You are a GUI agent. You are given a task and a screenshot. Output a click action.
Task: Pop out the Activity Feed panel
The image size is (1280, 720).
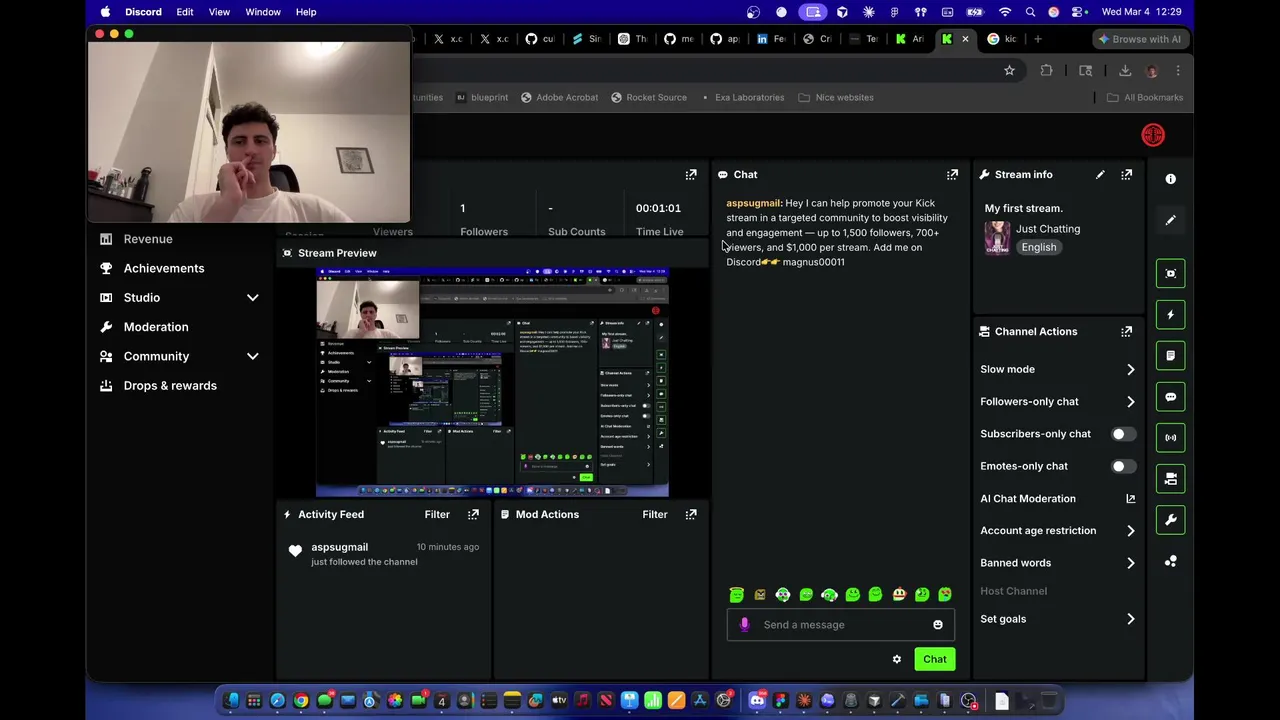tap(473, 514)
